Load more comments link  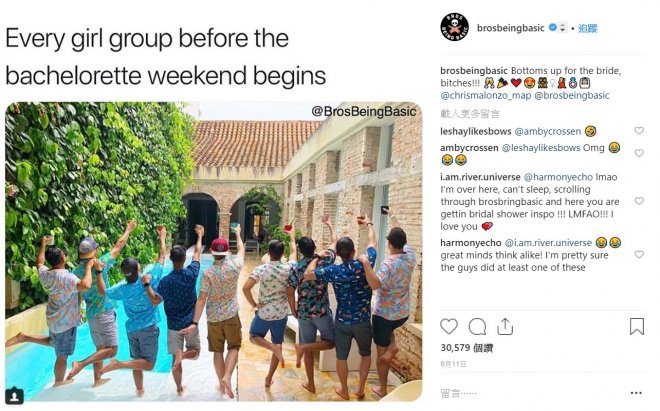[470, 114]
